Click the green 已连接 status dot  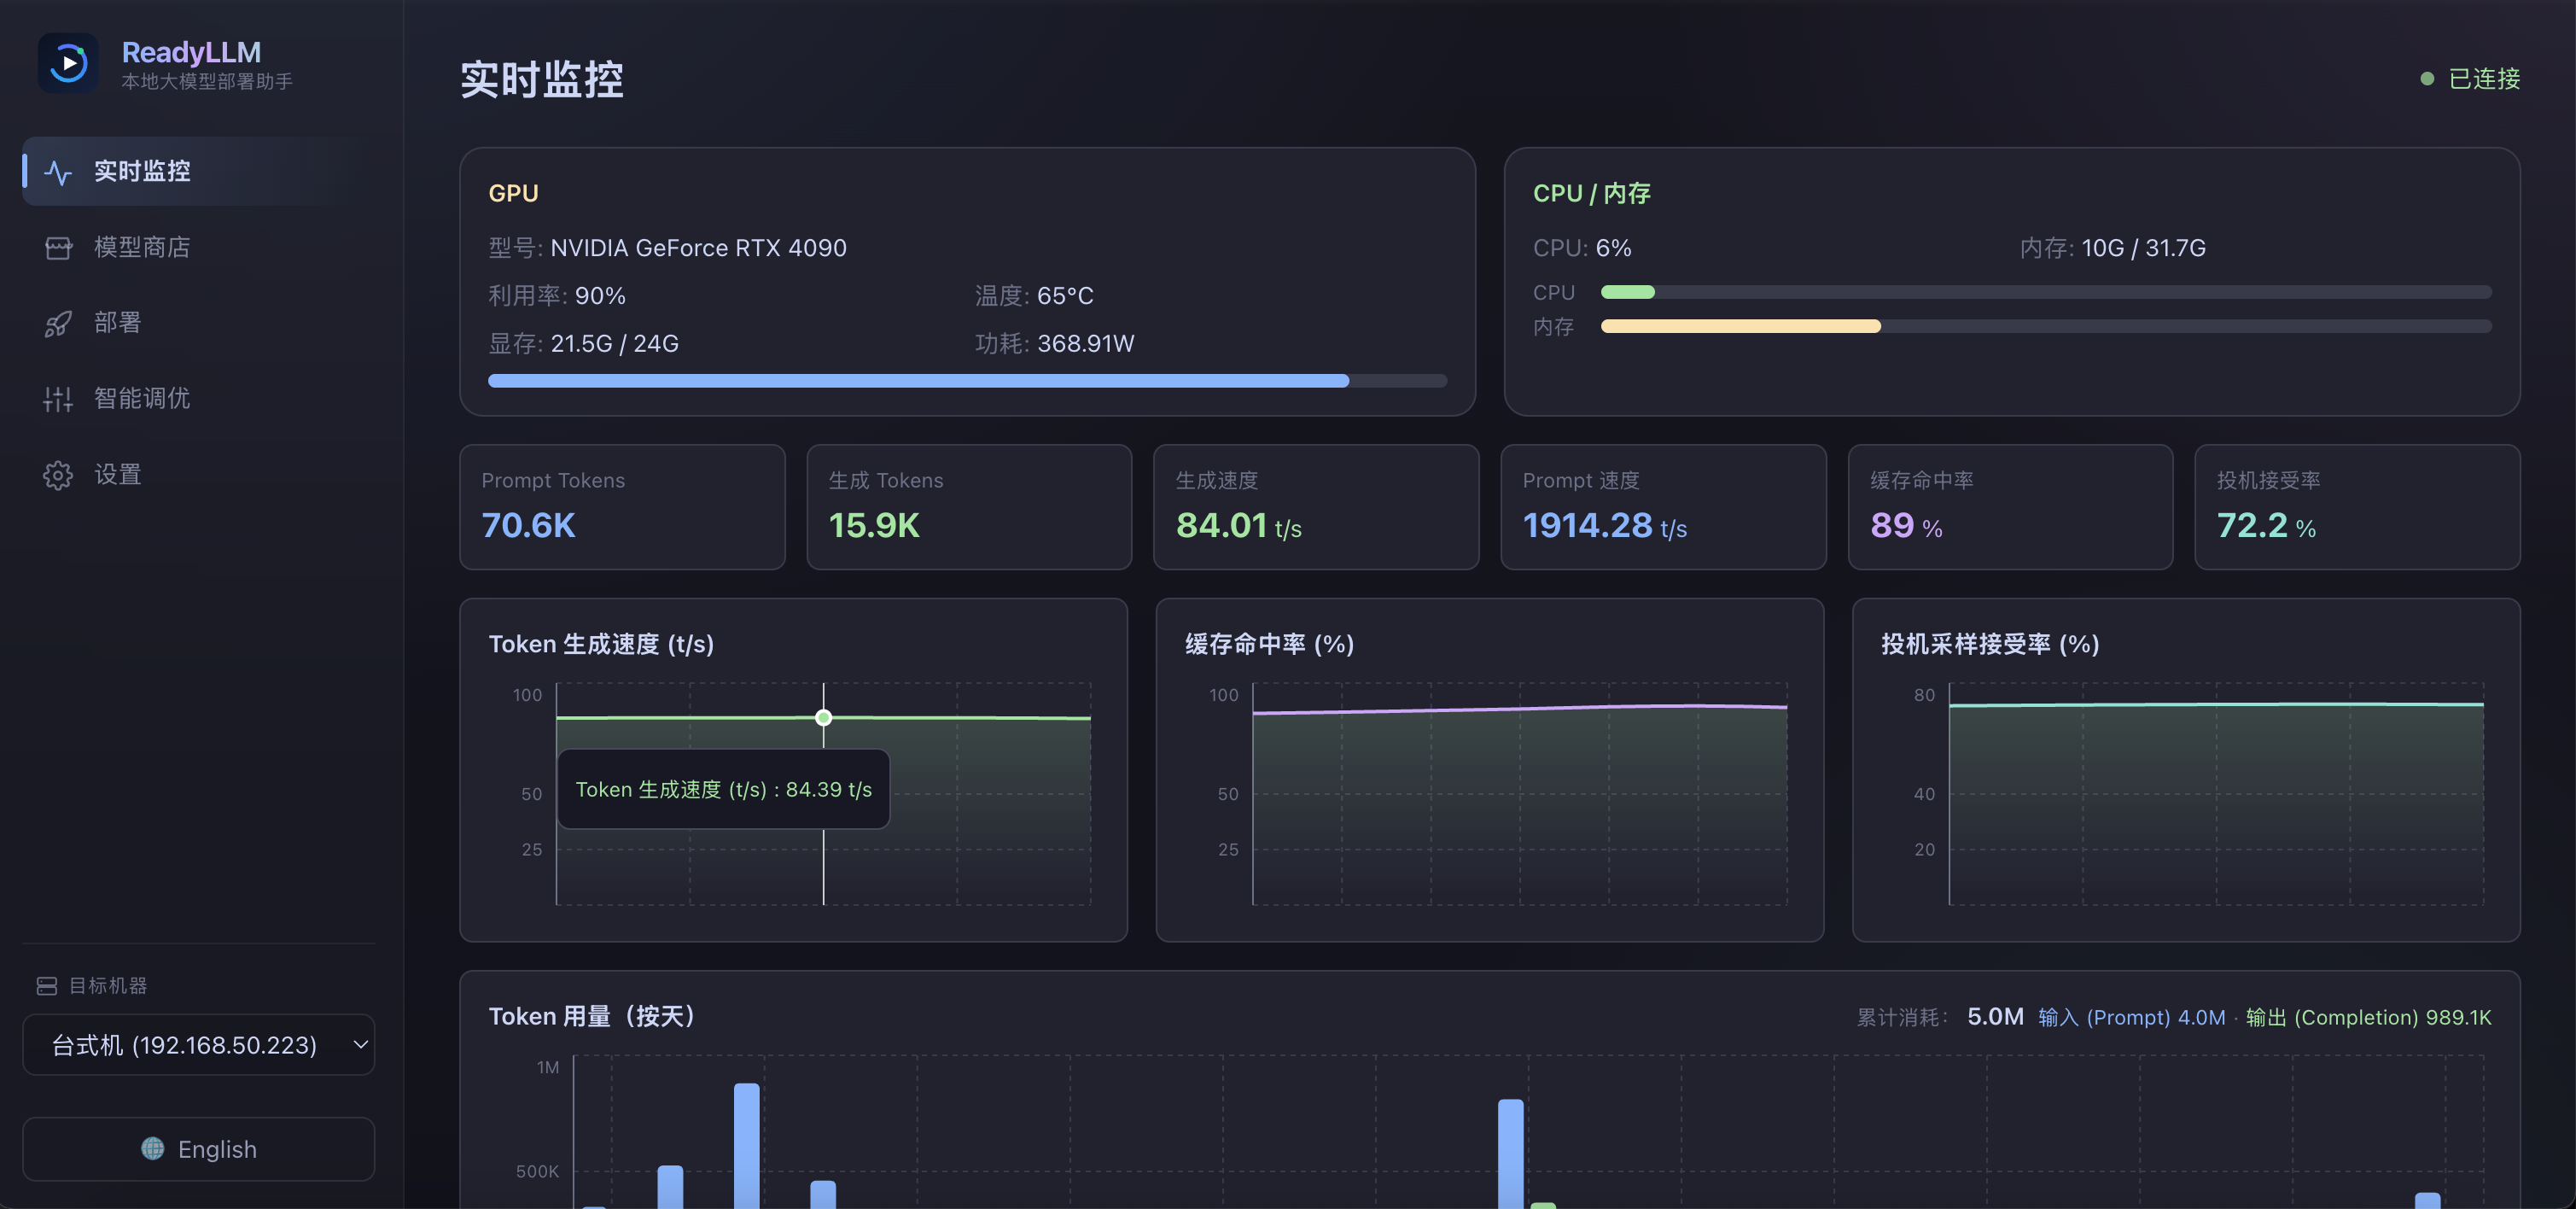[2426, 78]
